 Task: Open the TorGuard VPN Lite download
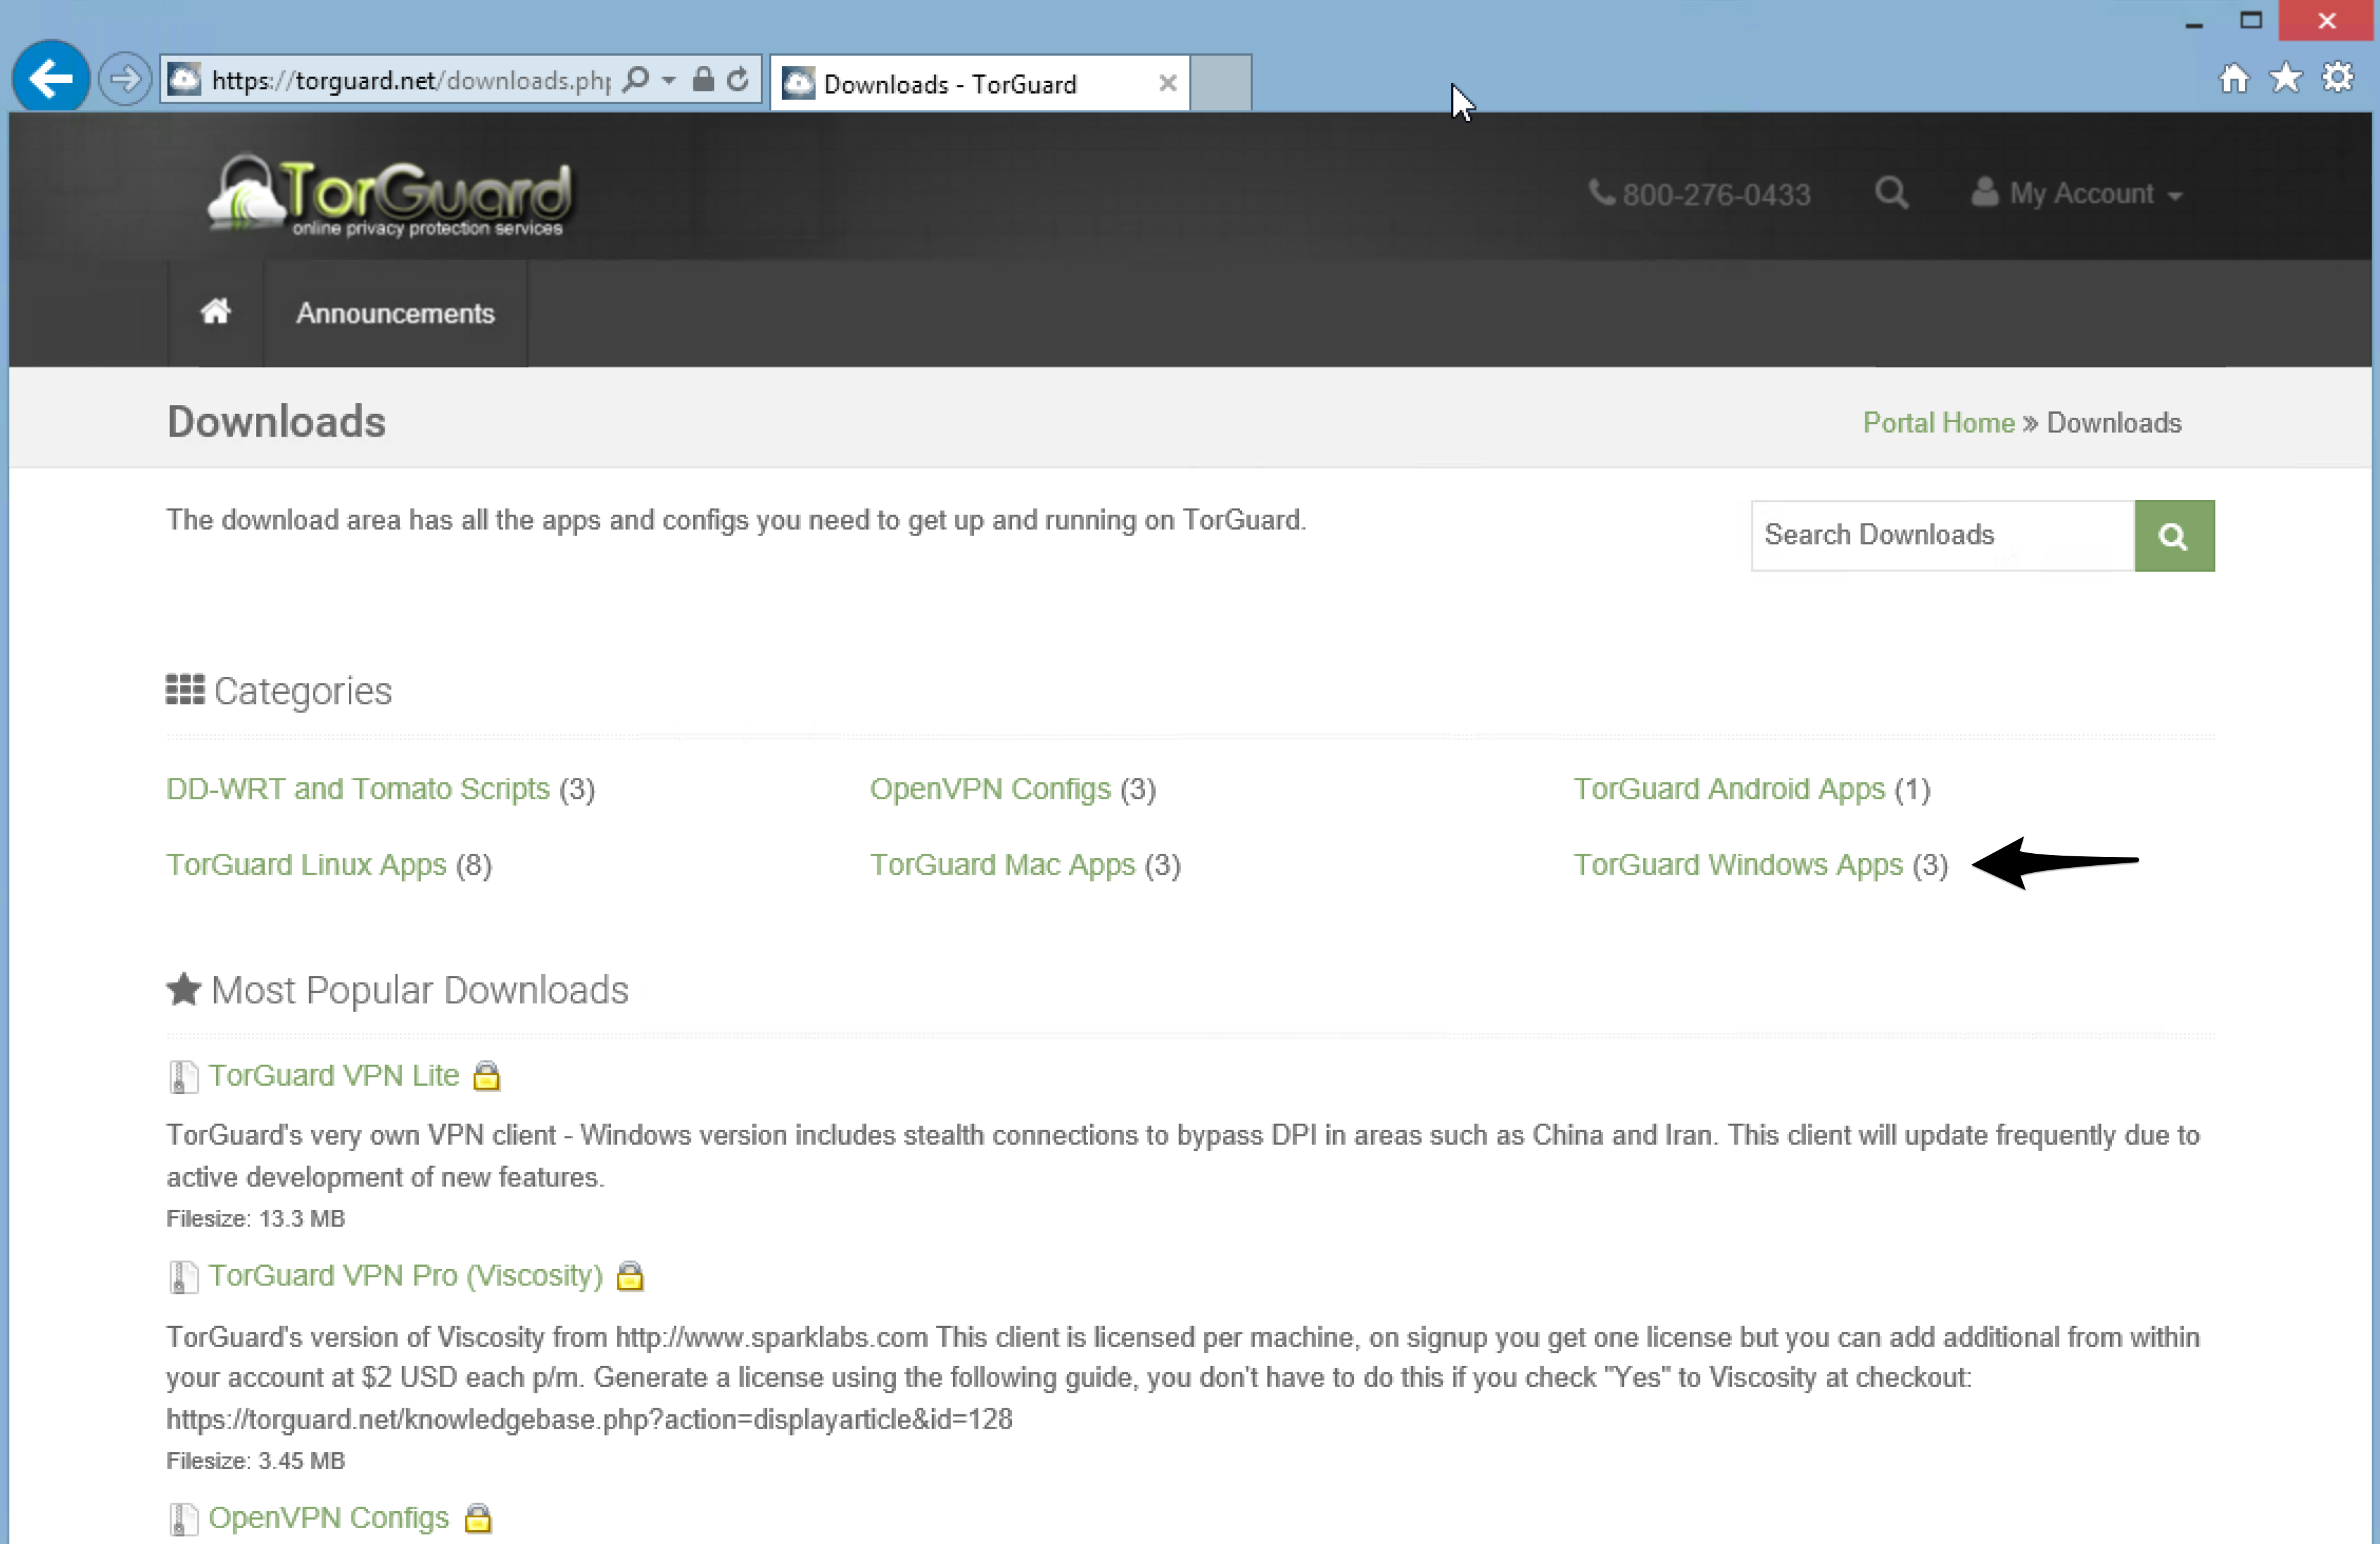334,1075
